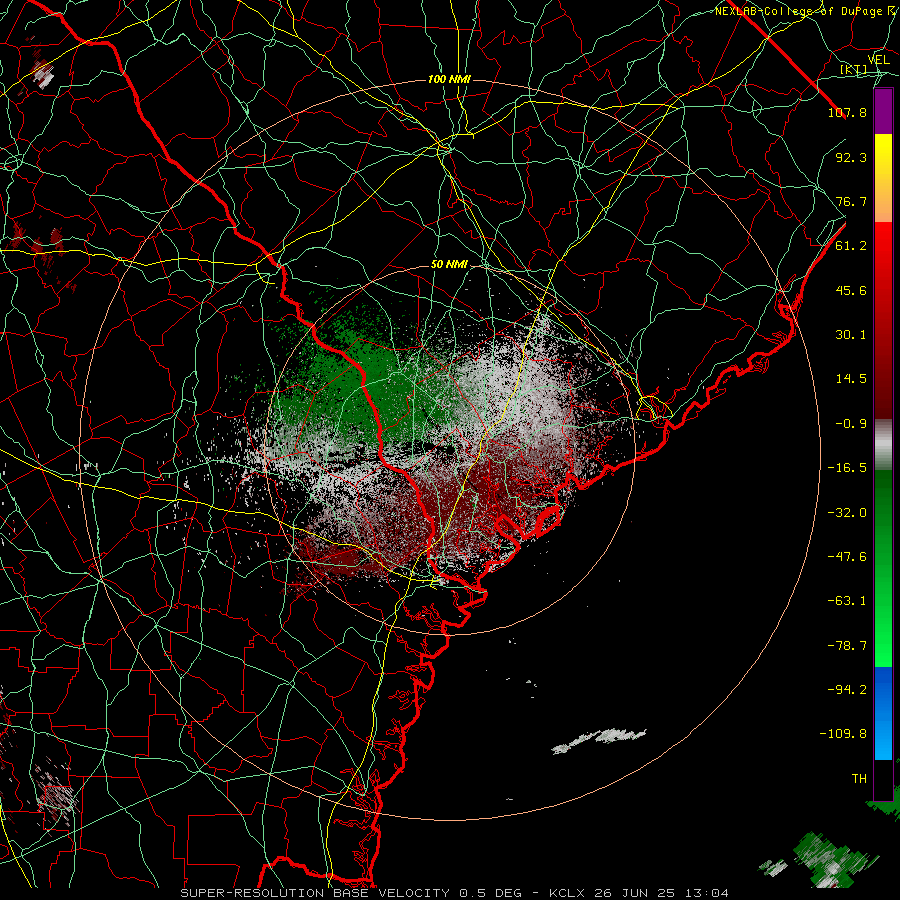Image resolution: width=900 pixels, height=900 pixels.
Task: Click the 107.8 value on velocity scale
Action: (x=847, y=112)
